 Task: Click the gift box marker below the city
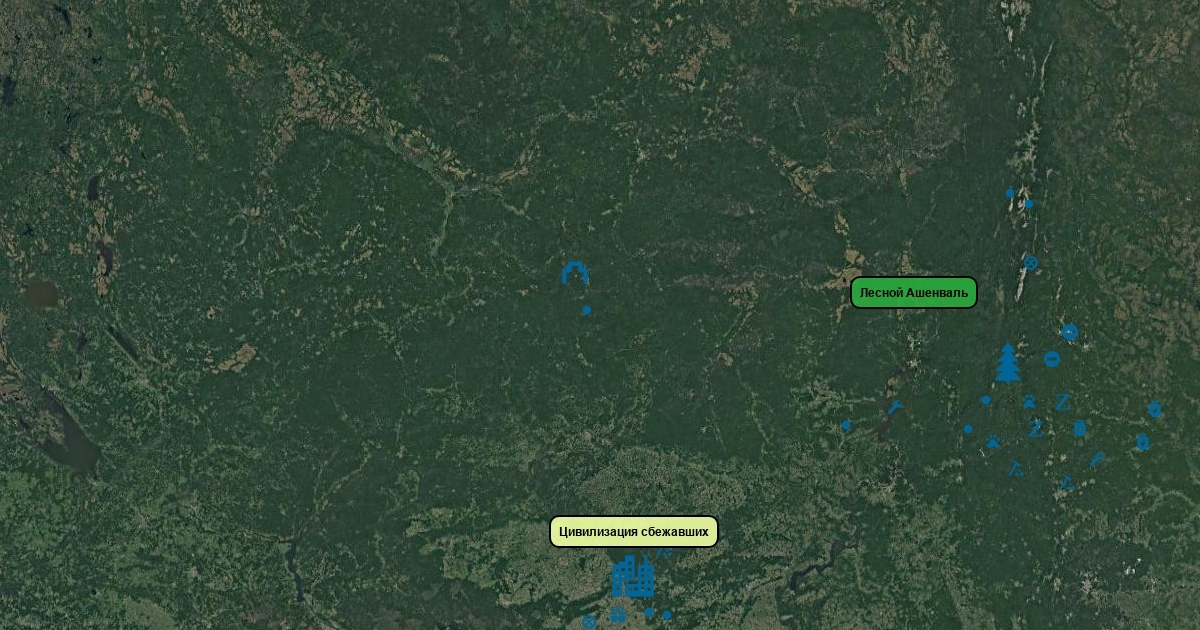click(618, 614)
